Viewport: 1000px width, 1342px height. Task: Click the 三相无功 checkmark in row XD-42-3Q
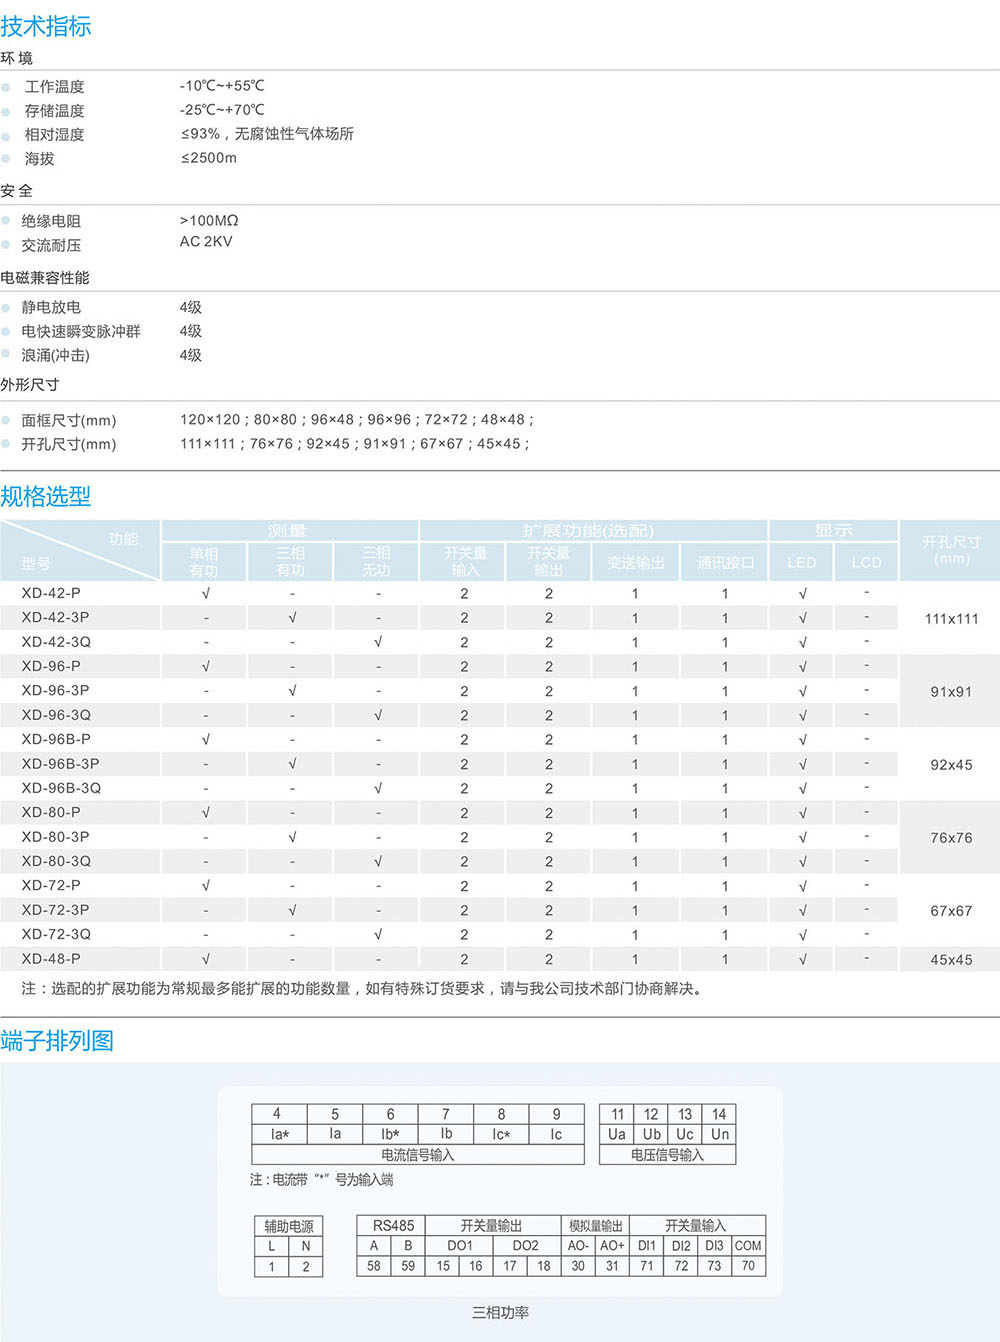378,642
